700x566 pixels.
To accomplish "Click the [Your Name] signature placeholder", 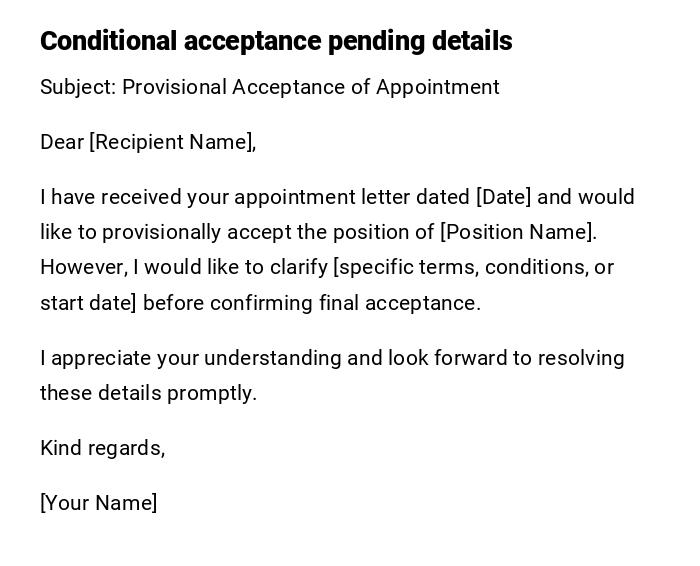I will (x=99, y=503).
